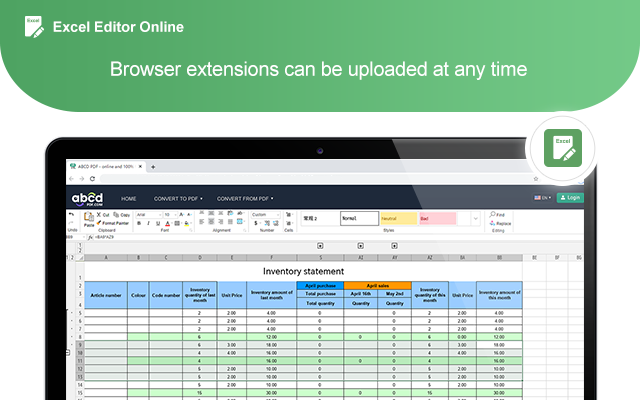Toggle Wrap Text

click(x=230, y=213)
